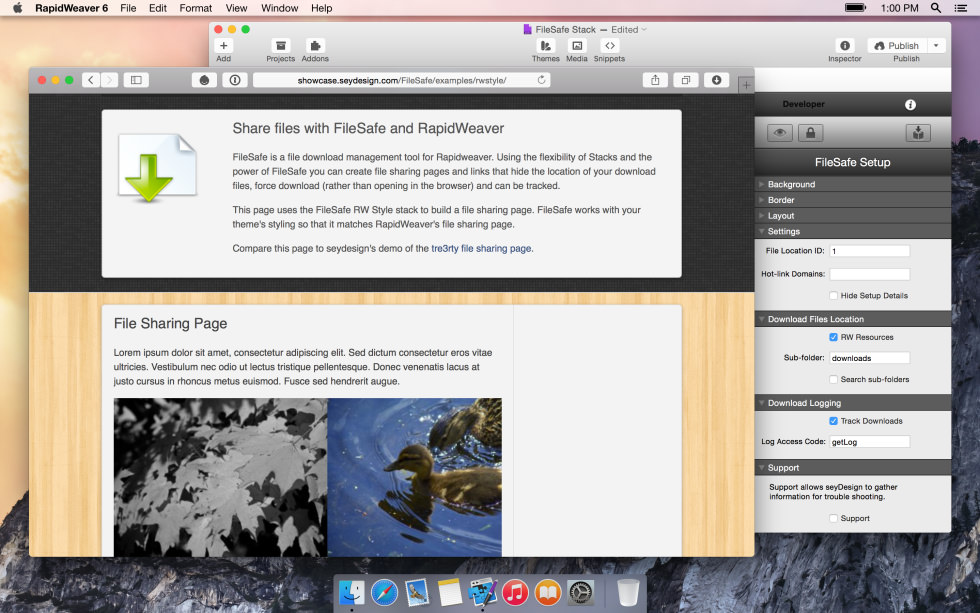Open the RapidWeaver 6 app menu
980x613 pixels.
point(71,8)
